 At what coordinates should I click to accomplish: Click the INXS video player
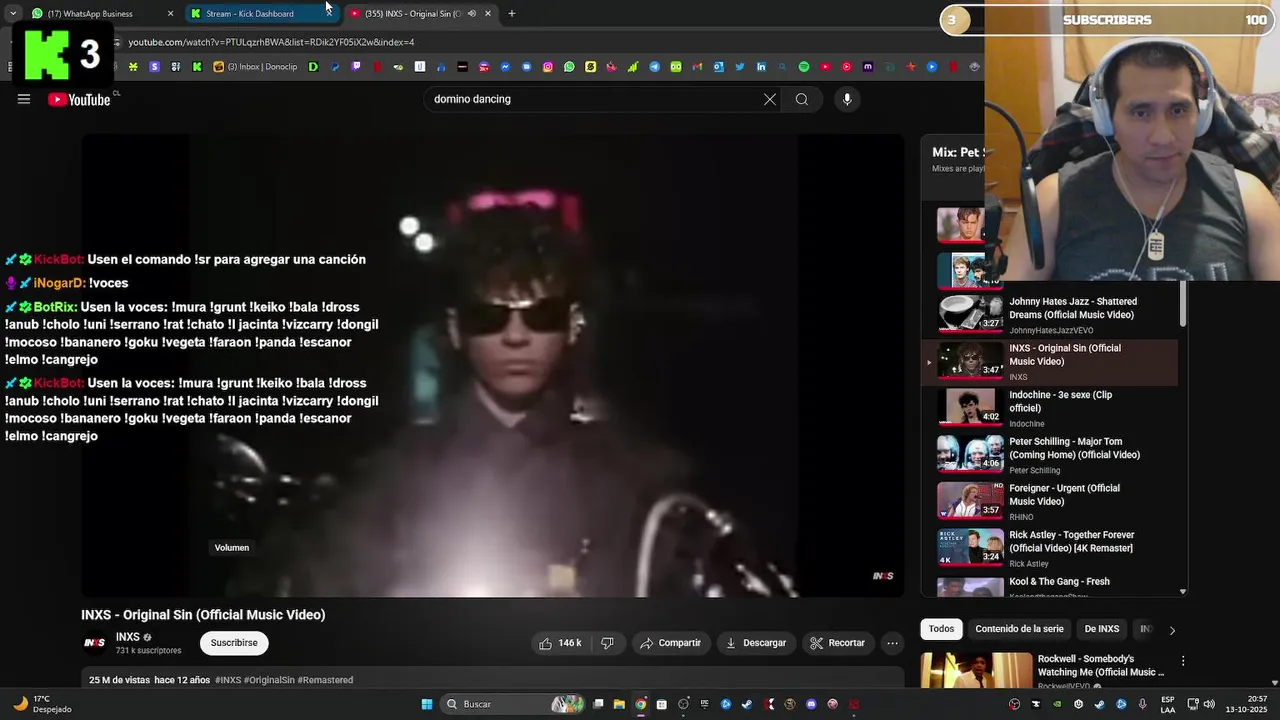492,365
